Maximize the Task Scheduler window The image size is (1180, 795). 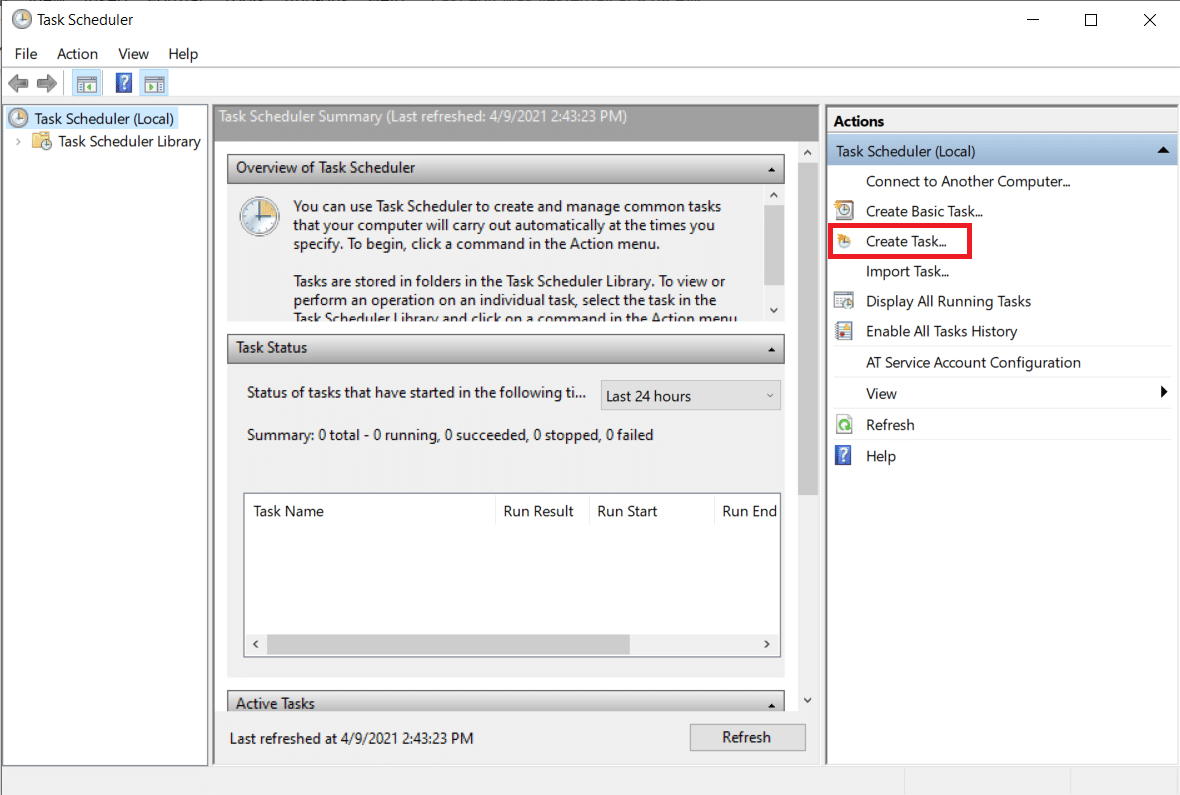click(1091, 20)
